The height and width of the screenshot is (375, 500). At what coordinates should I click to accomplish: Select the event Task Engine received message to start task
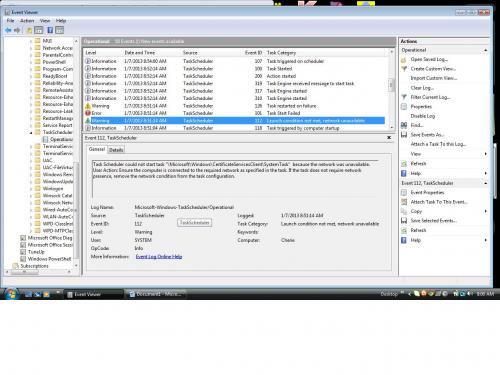[235, 83]
